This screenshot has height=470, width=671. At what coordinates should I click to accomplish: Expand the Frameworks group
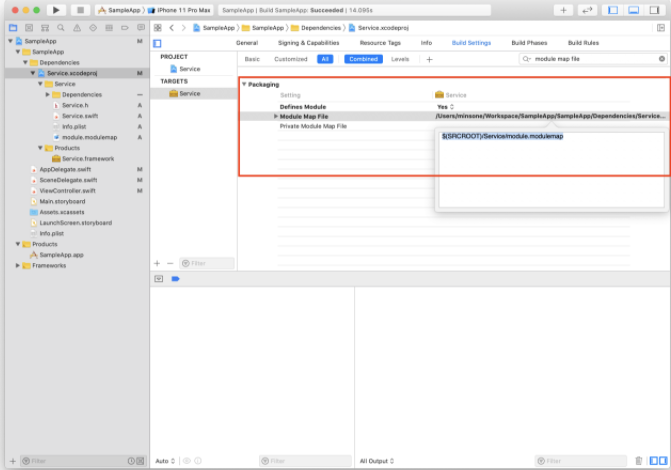pyautogui.click(x=18, y=265)
